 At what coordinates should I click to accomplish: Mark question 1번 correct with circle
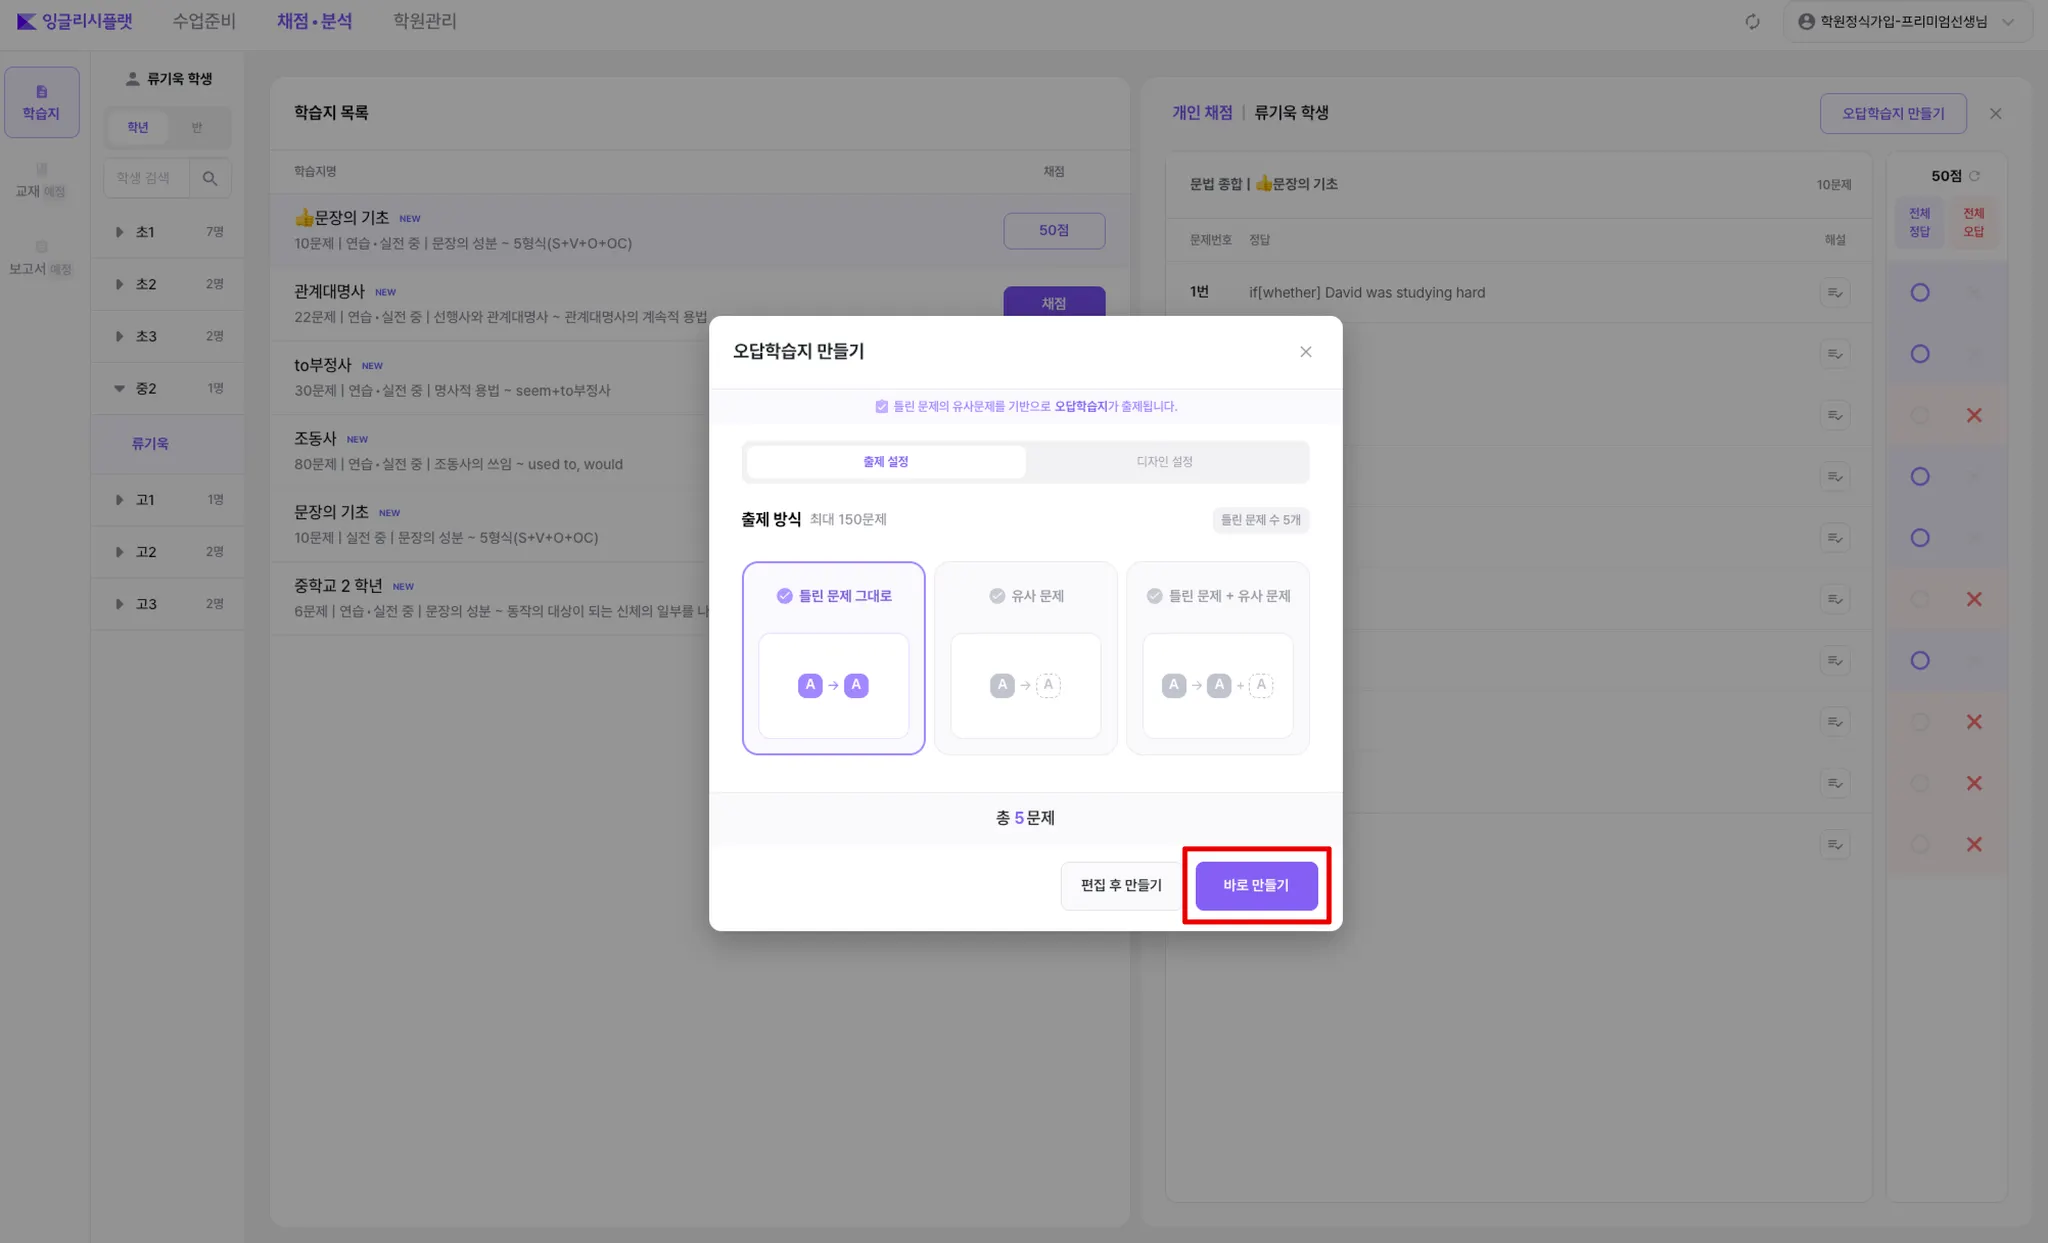pos(1919,293)
